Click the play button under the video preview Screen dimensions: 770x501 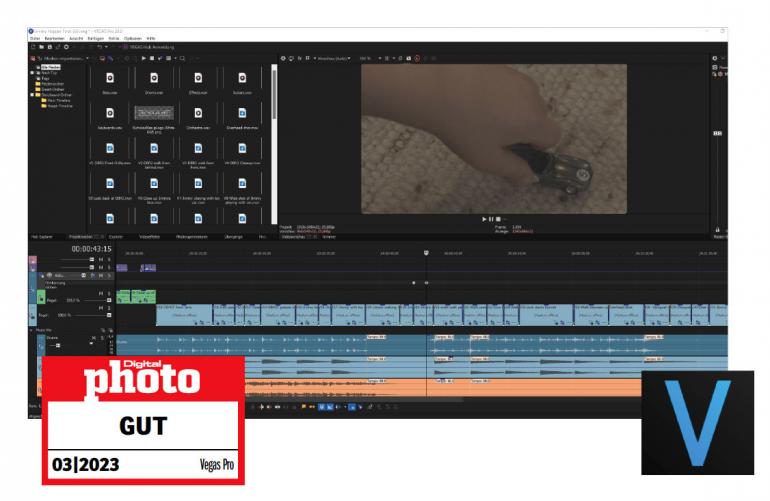[485, 218]
